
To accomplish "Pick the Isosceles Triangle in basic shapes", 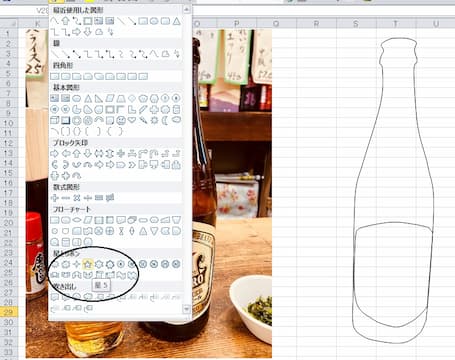I will (x=88, y=98).
